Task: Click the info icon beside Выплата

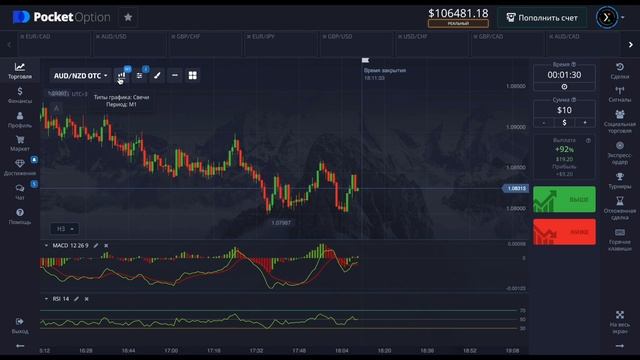Action: [x=588, y=140]
